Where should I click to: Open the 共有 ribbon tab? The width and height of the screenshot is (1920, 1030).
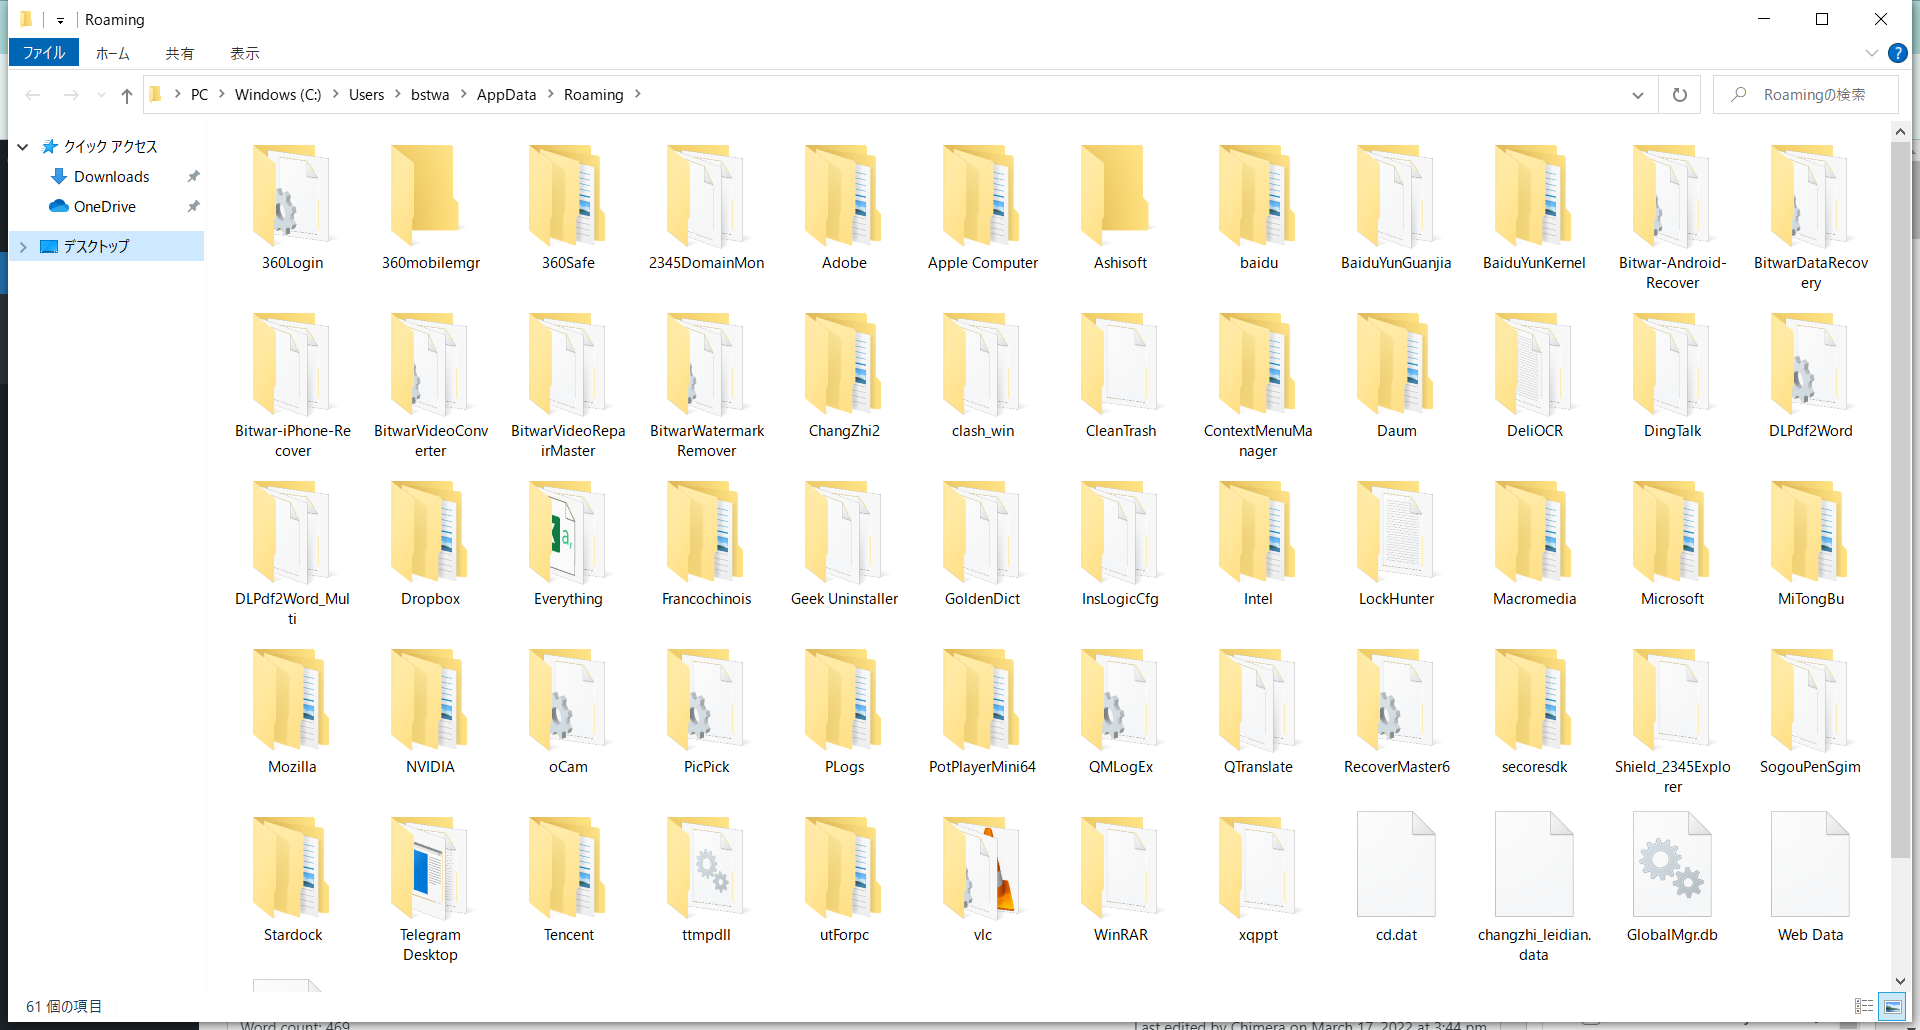(180, 53)
